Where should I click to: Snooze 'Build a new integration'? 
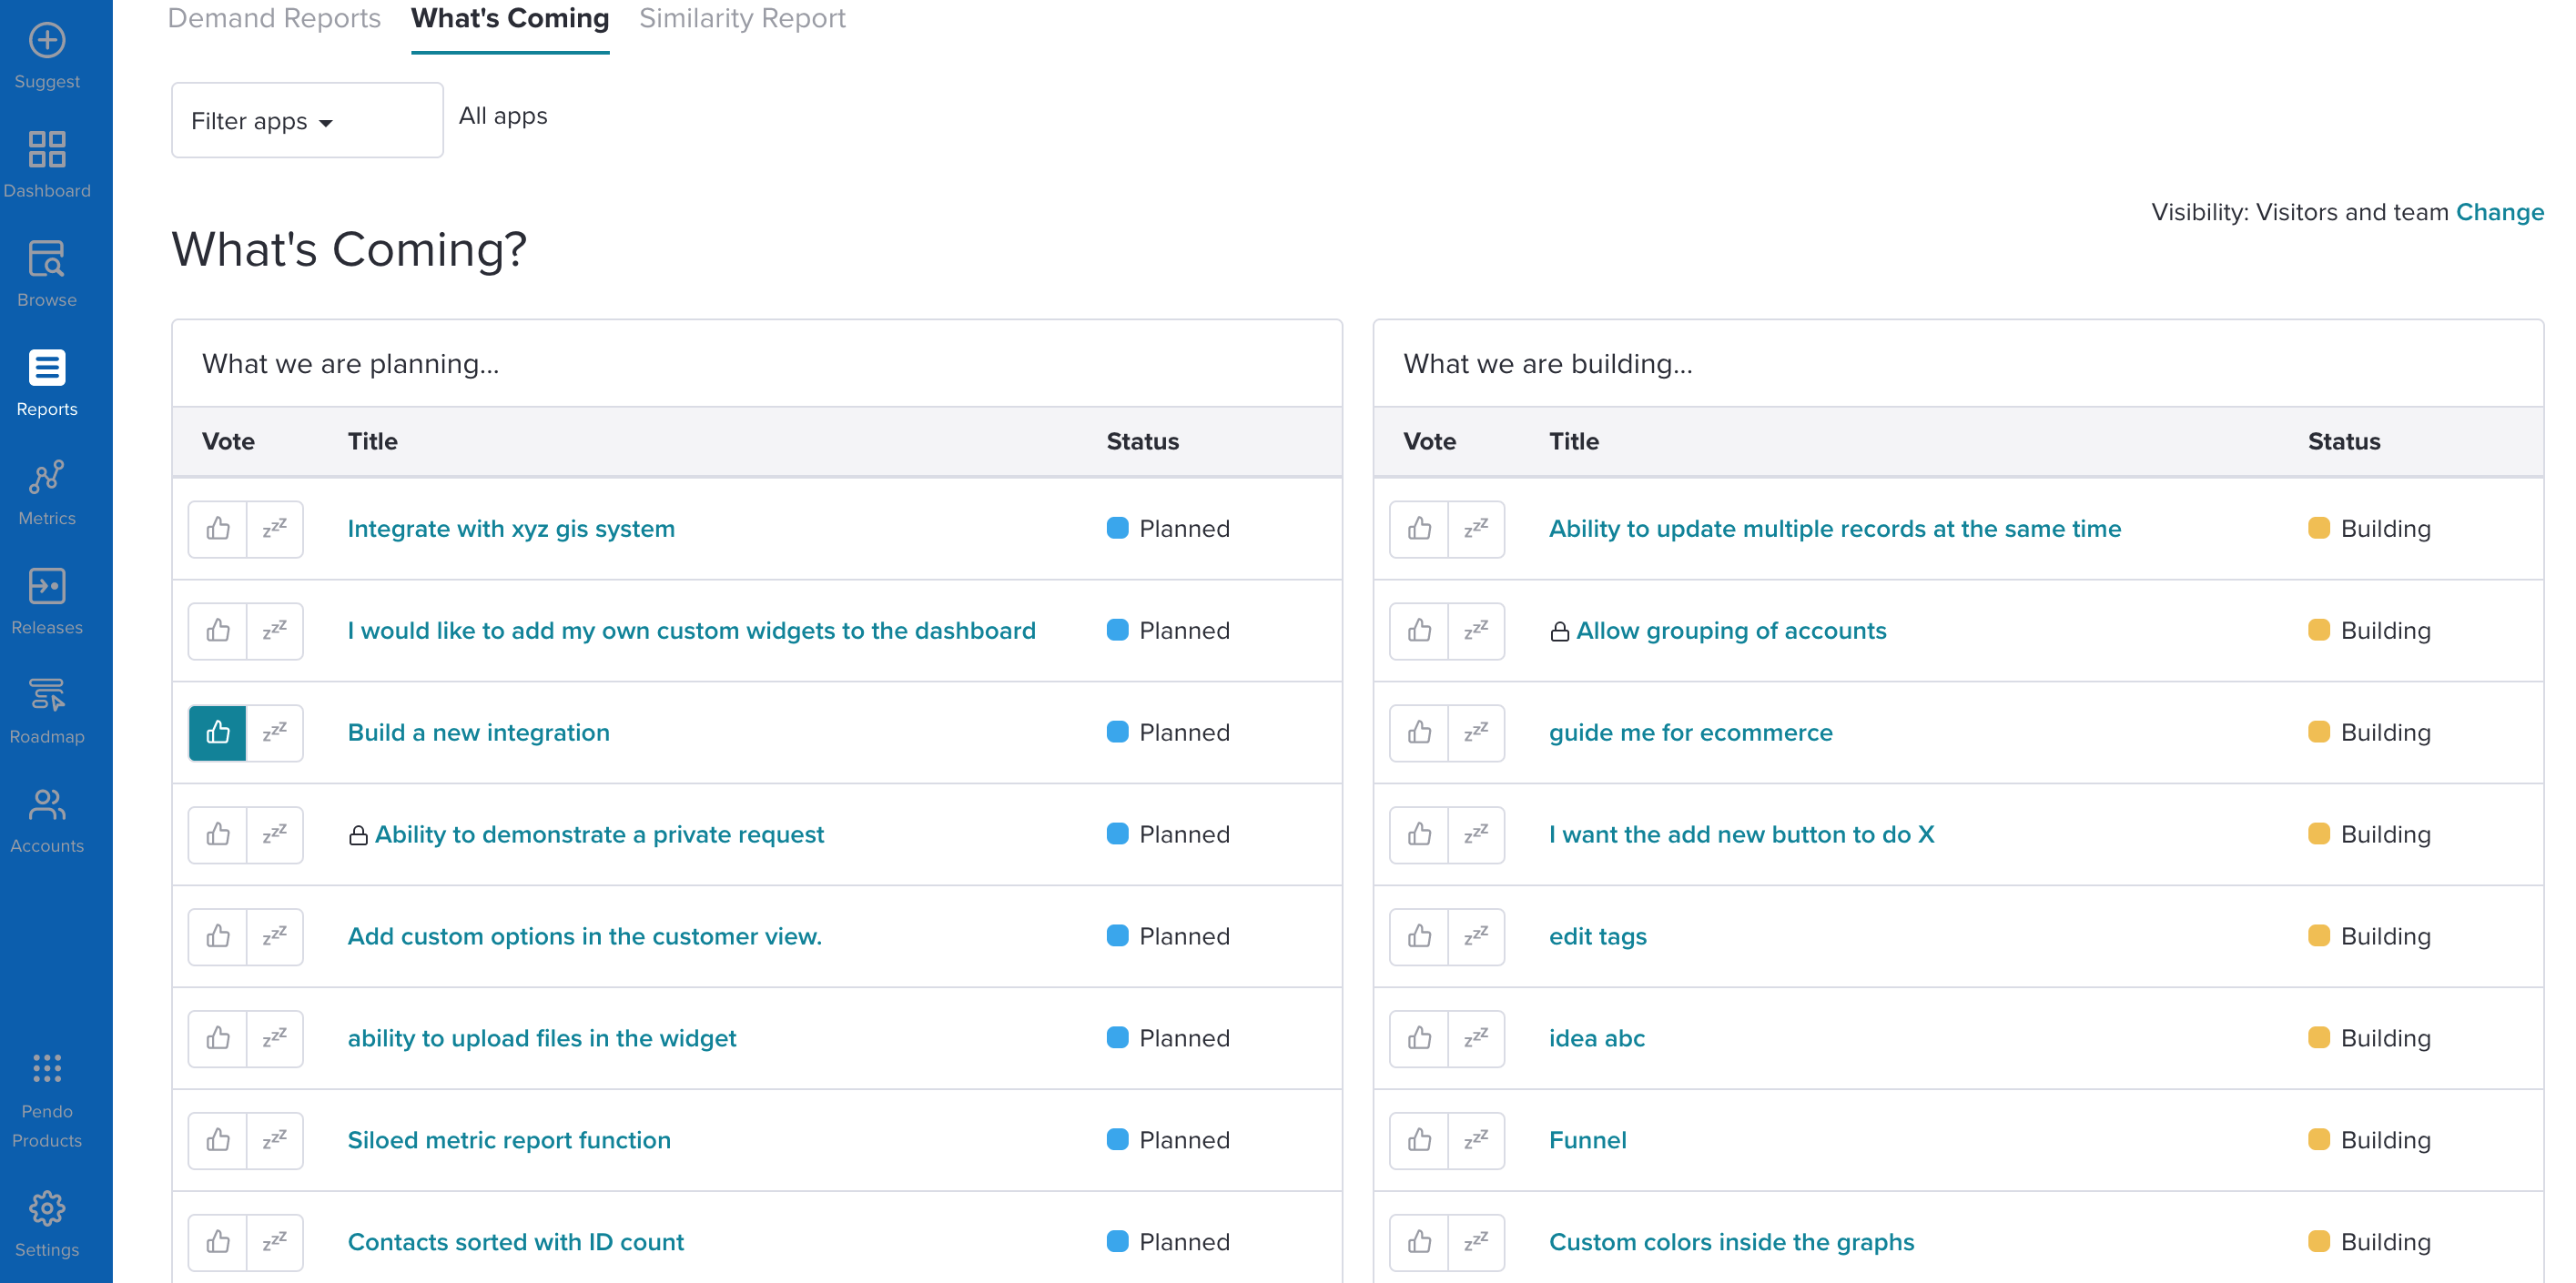pos(275,733)
